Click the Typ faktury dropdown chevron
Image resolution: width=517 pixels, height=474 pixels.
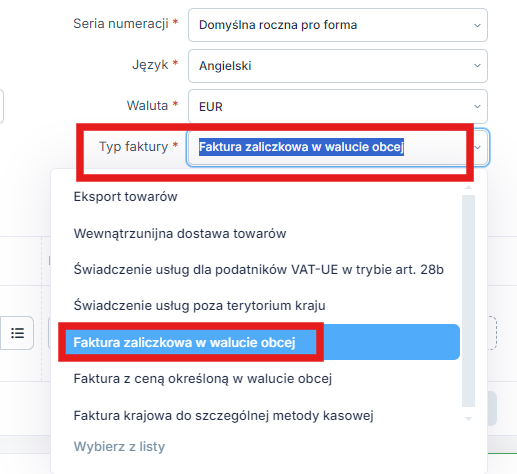(x=478, y=147)
